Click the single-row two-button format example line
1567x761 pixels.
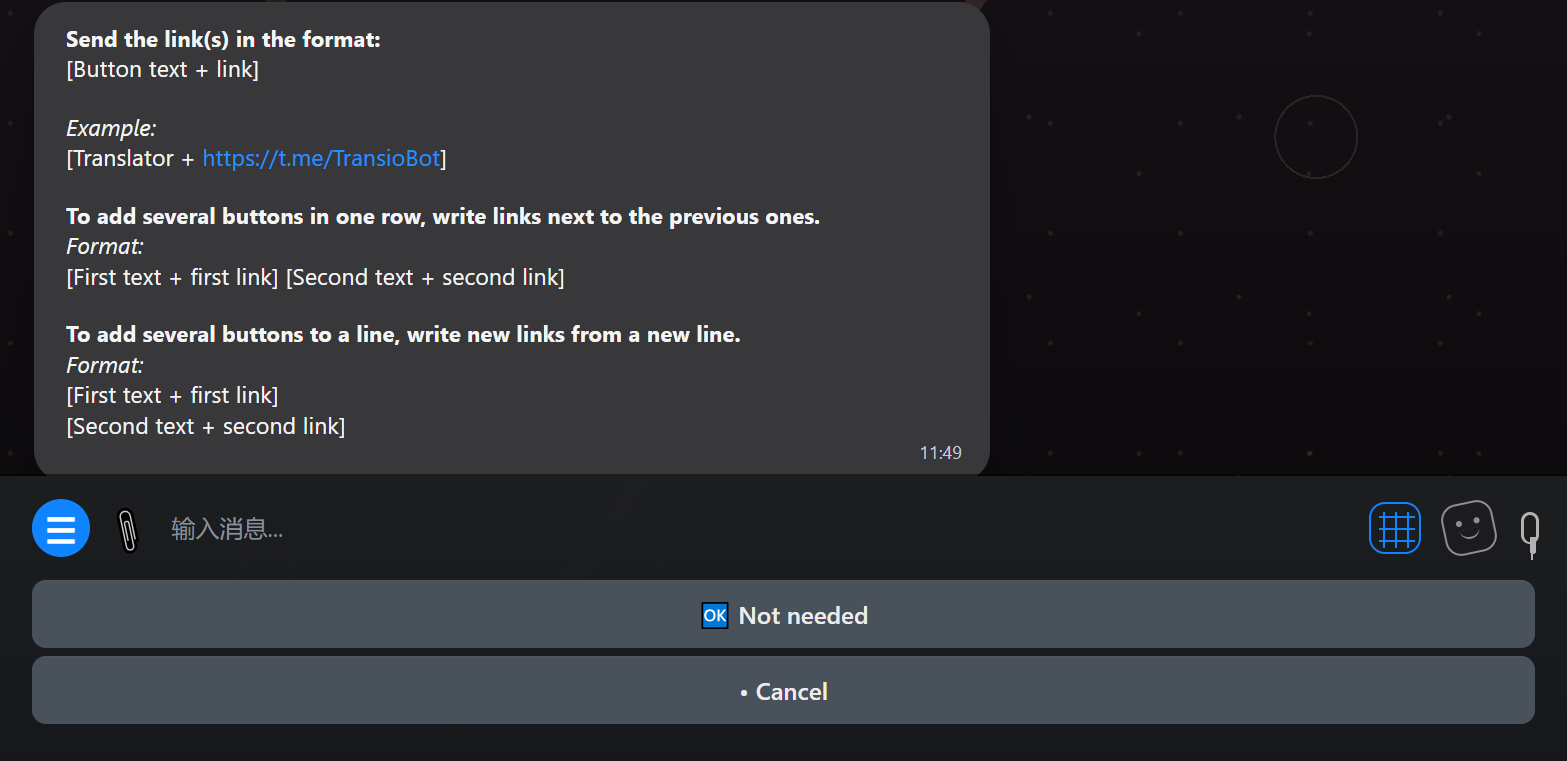coord(315,277)
